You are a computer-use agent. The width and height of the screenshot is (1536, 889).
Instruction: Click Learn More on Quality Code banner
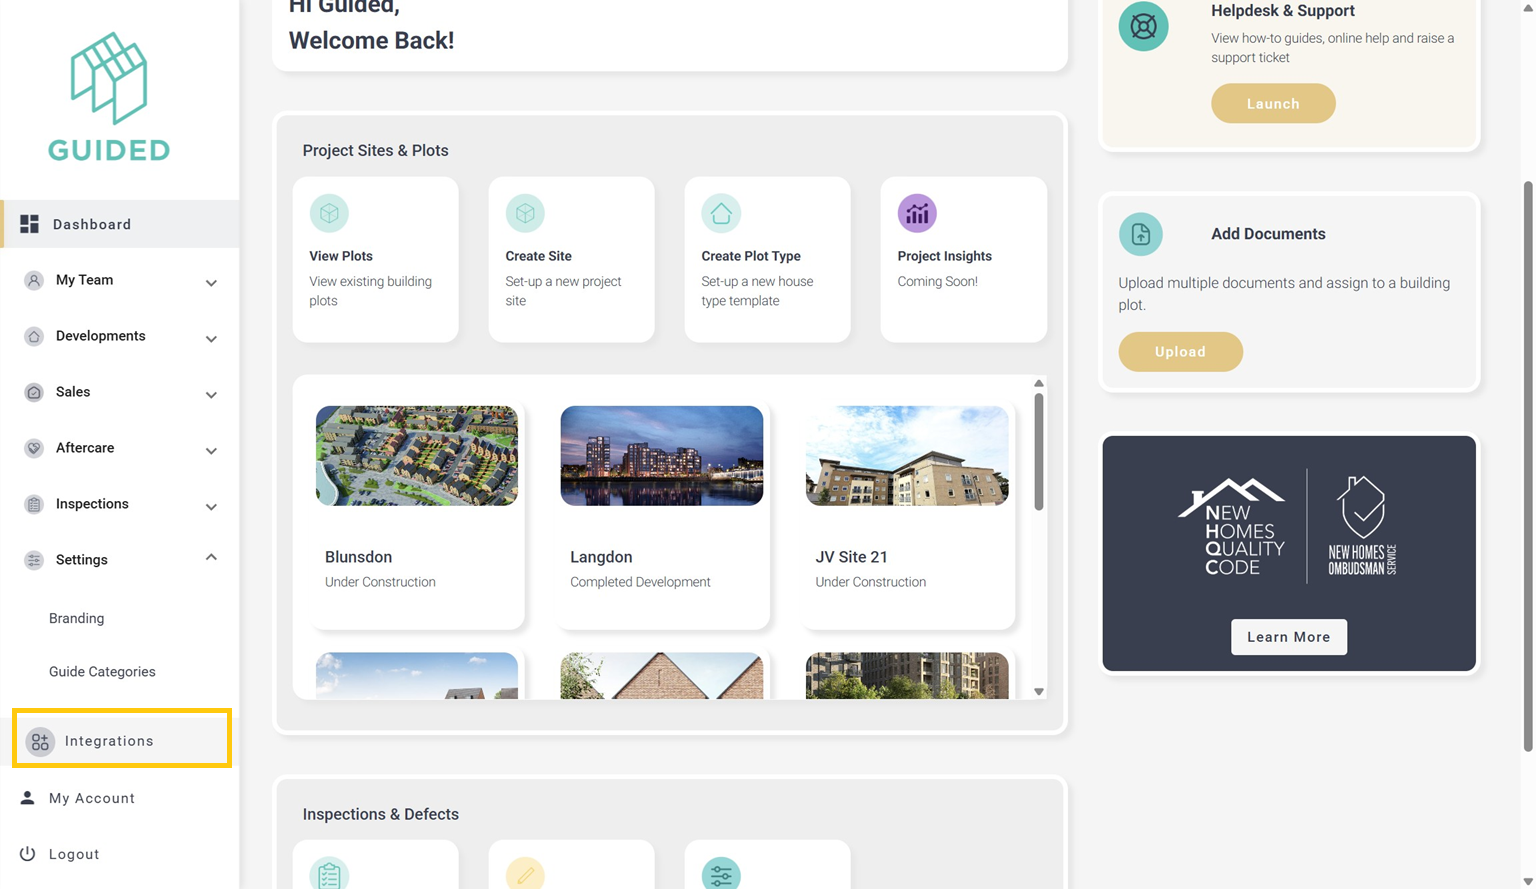1288,637
